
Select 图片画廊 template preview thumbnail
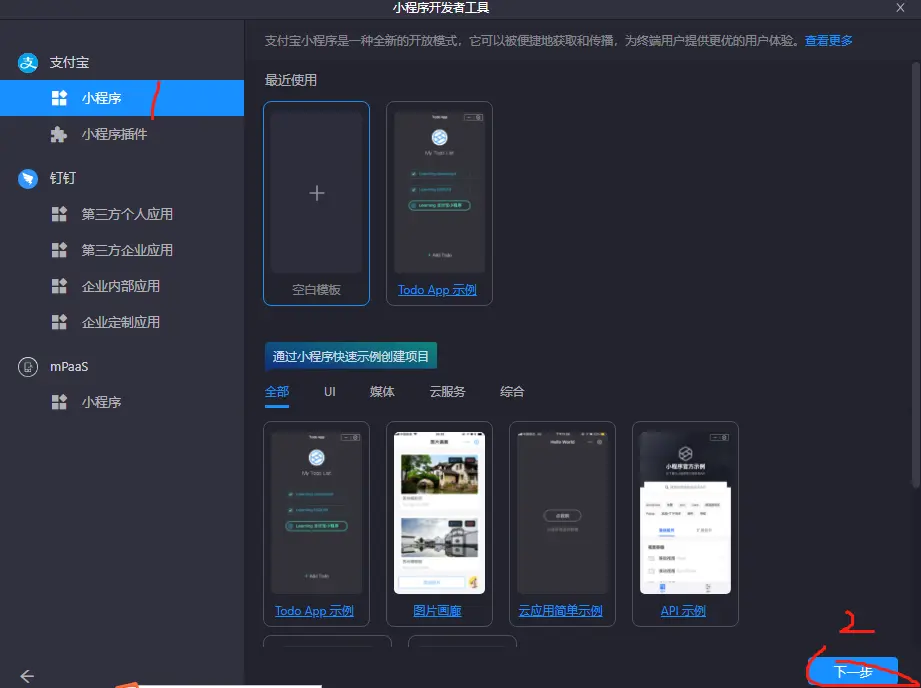pos(439,513)
